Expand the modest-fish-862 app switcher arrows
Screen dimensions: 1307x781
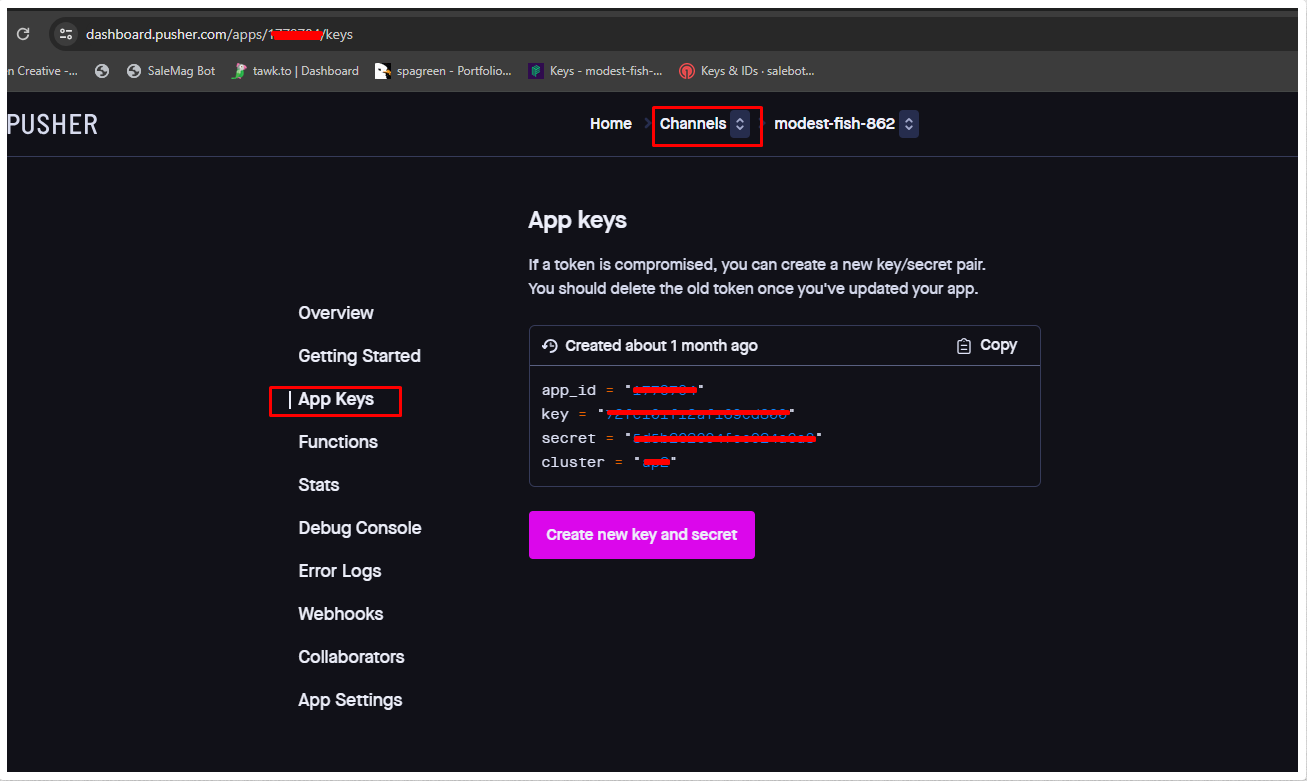(x=908, y=124)
